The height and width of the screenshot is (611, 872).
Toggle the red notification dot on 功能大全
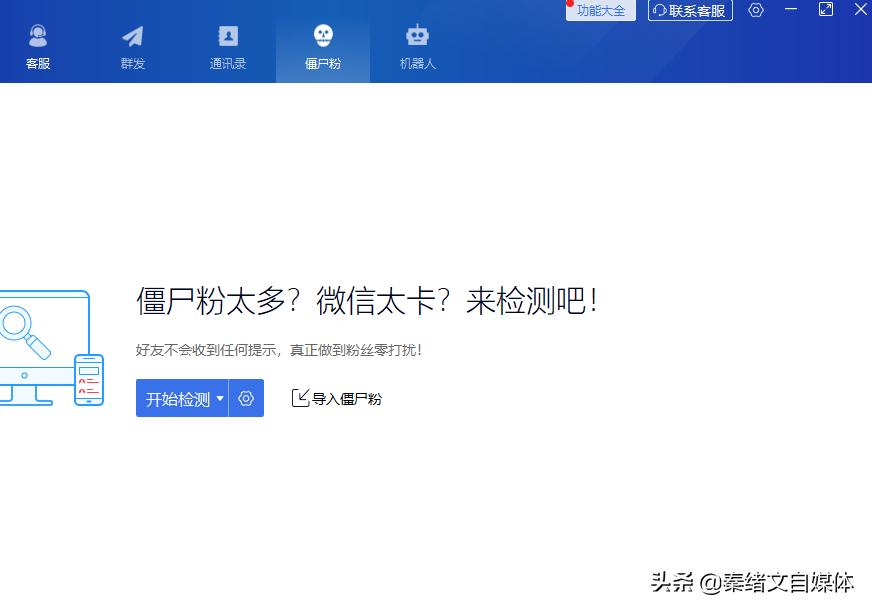[570, 4]
